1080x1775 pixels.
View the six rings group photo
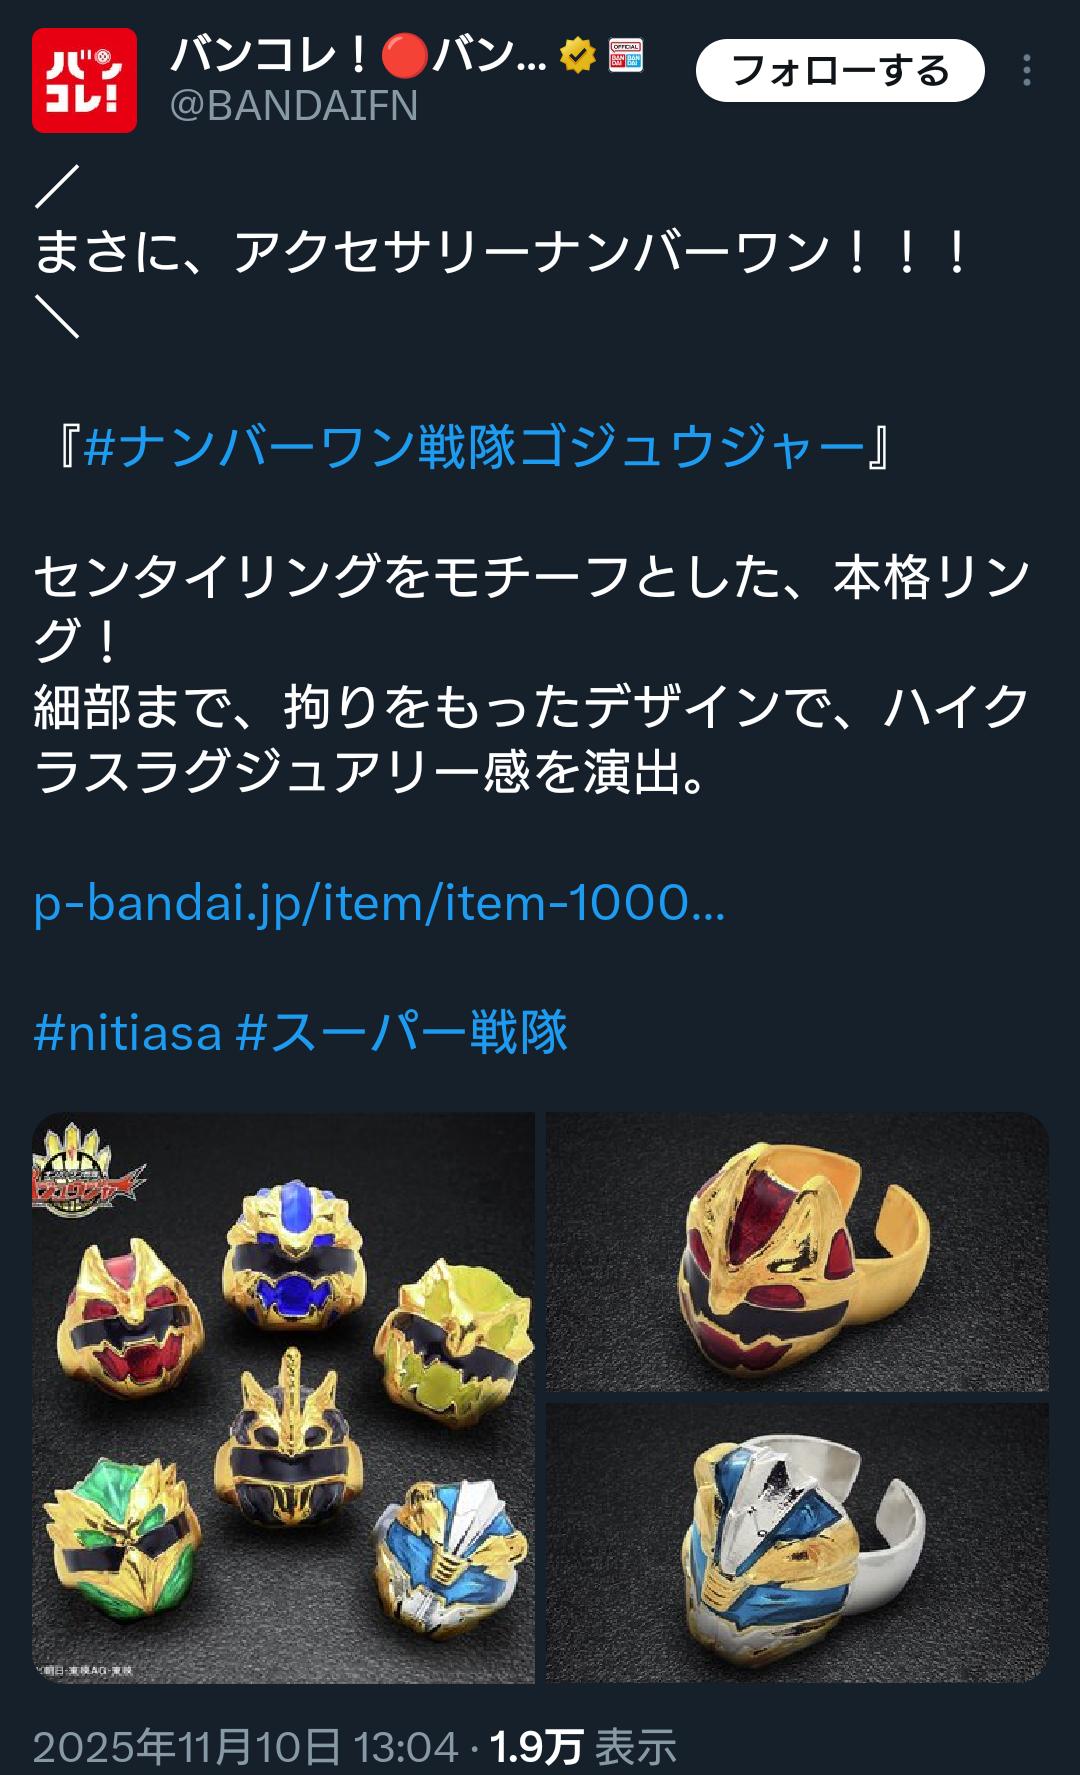pos(283,1397)
